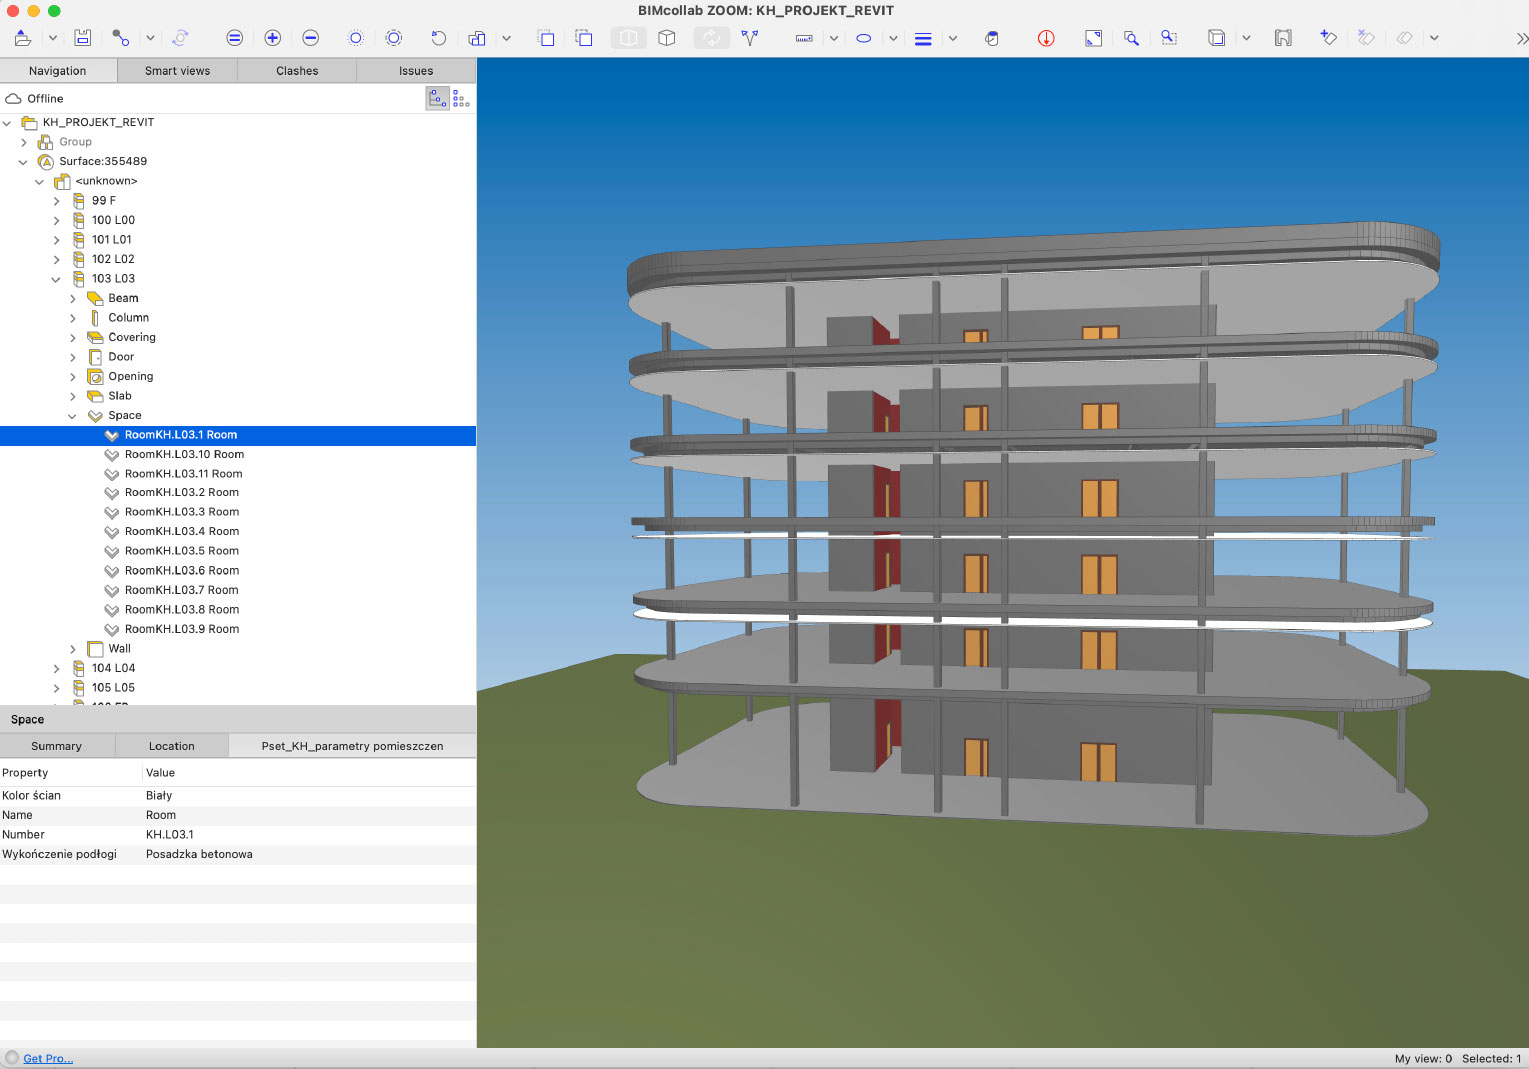
Task: Open the Location properties tab
Action: coord(172,746)
